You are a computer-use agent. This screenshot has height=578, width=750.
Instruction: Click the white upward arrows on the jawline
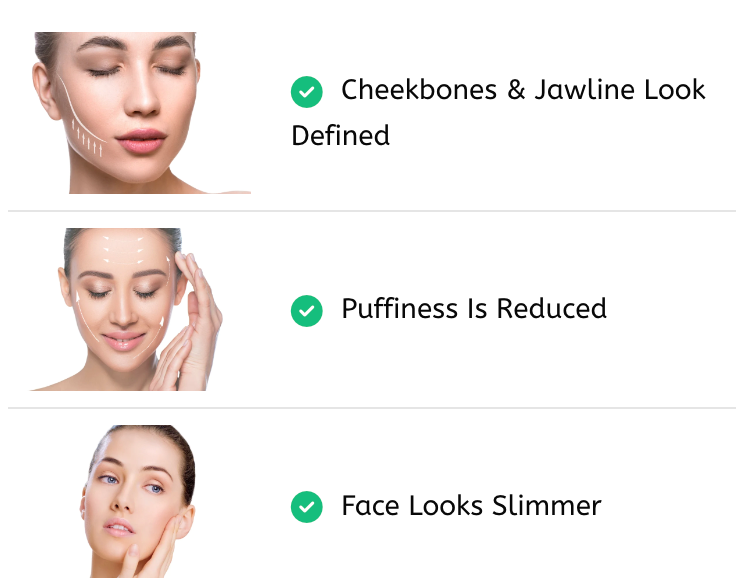[x=87, y=138]
